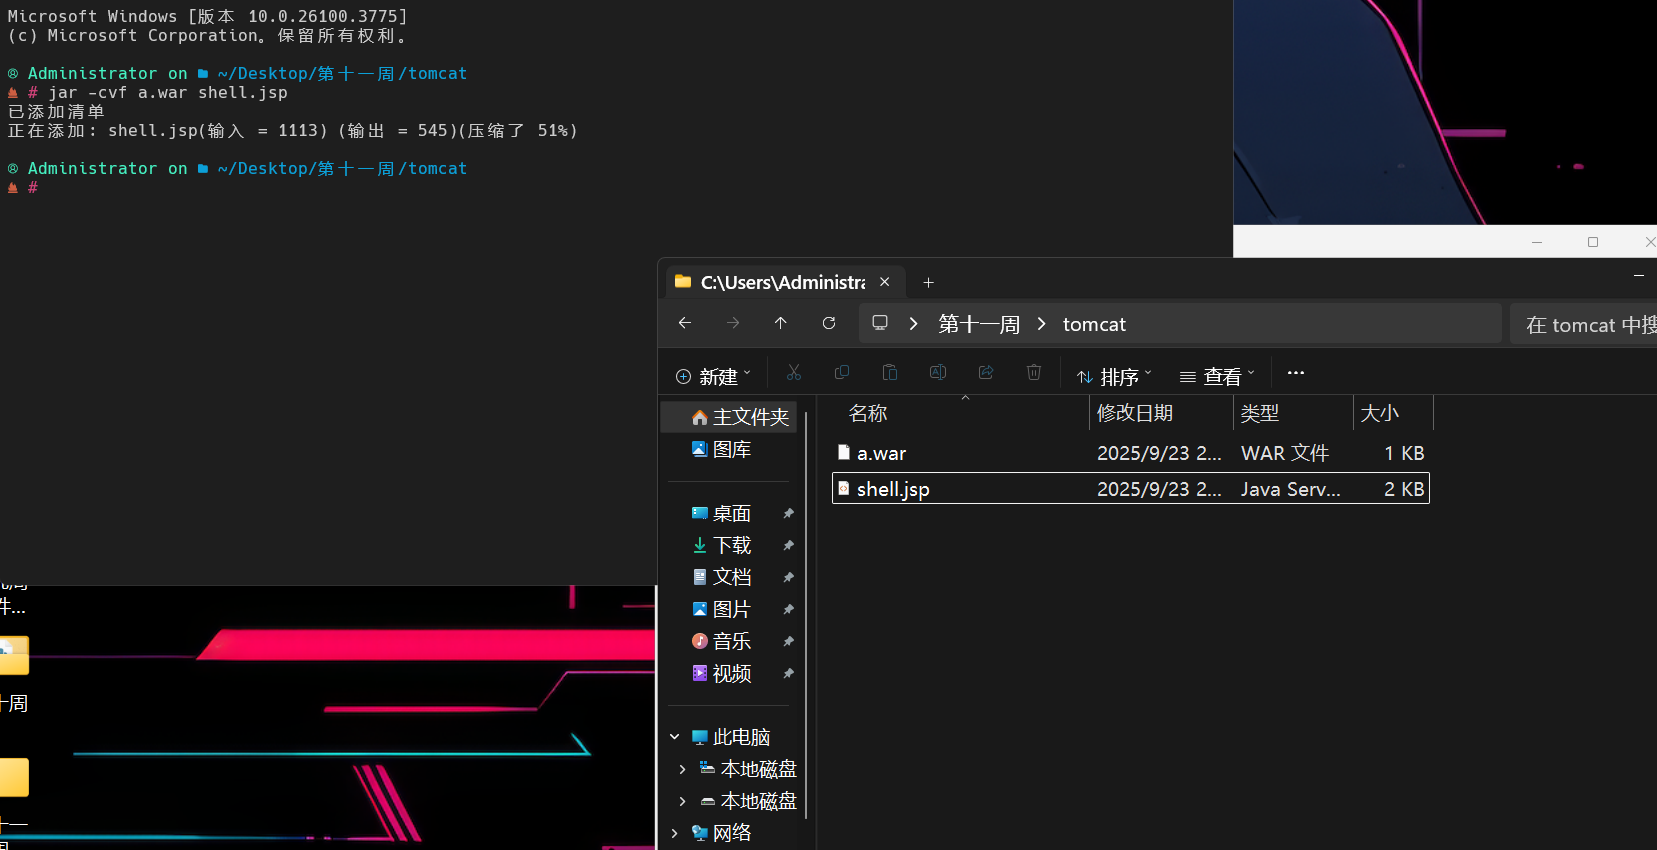Collapse the 此电脑 tree node
Screen dimensions: 1657x850
tap(675, 737)
